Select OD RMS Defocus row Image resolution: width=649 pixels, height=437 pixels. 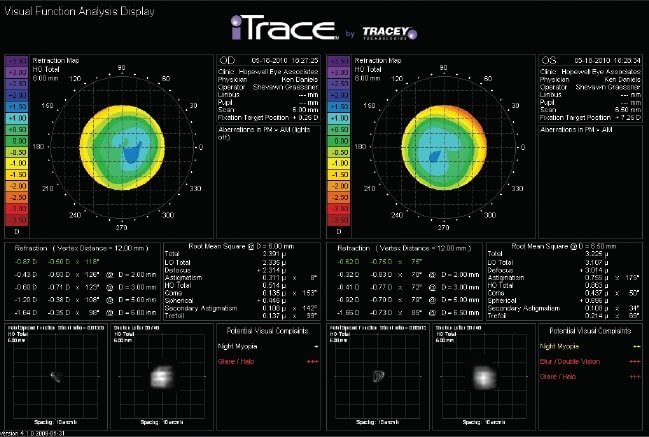pos(226,270)
